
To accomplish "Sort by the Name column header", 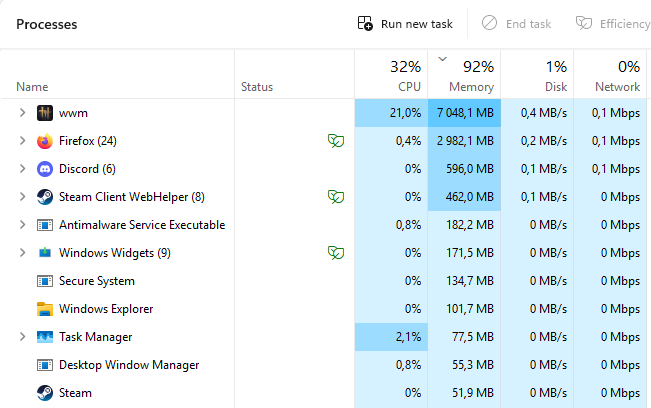I will pyautogui.click(x=32, y=87).
